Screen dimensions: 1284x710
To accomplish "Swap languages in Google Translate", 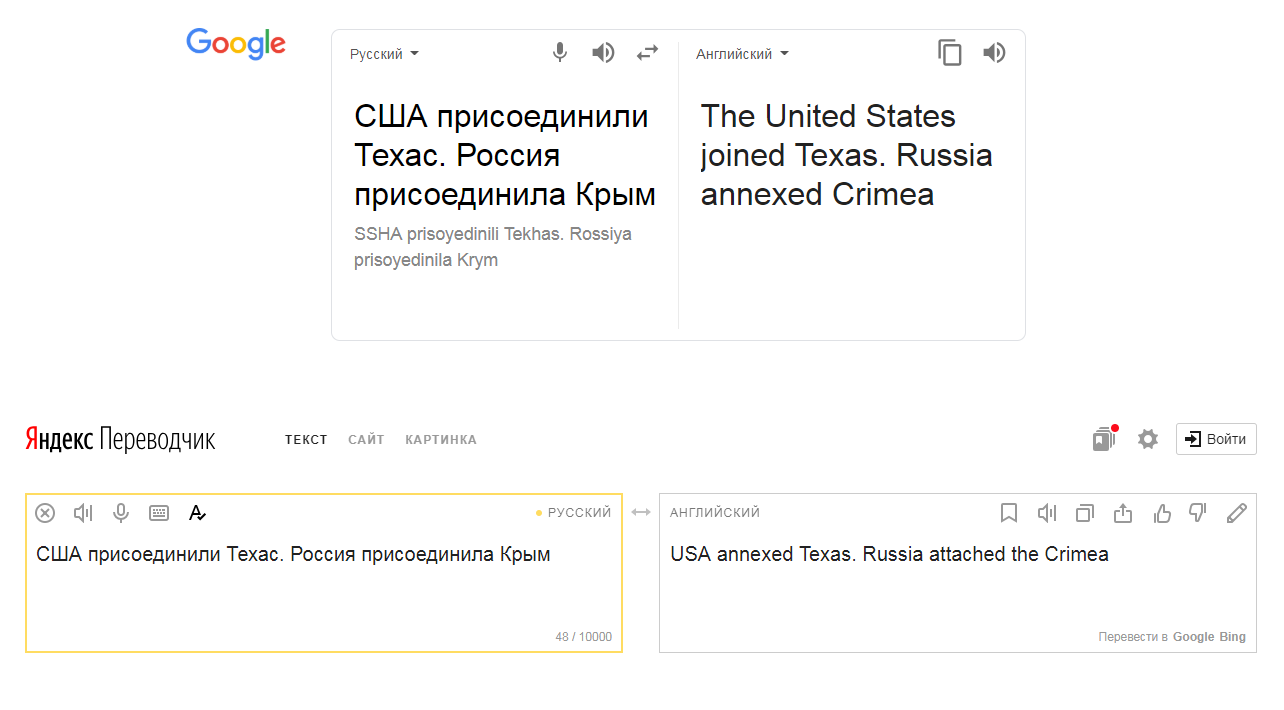I will pyautogui.click(x=648, y=53).
